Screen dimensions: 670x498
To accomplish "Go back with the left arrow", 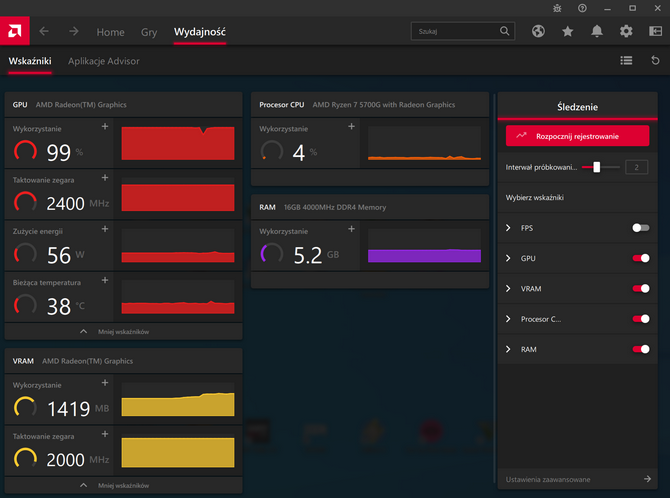I will (x=44, y=31).
